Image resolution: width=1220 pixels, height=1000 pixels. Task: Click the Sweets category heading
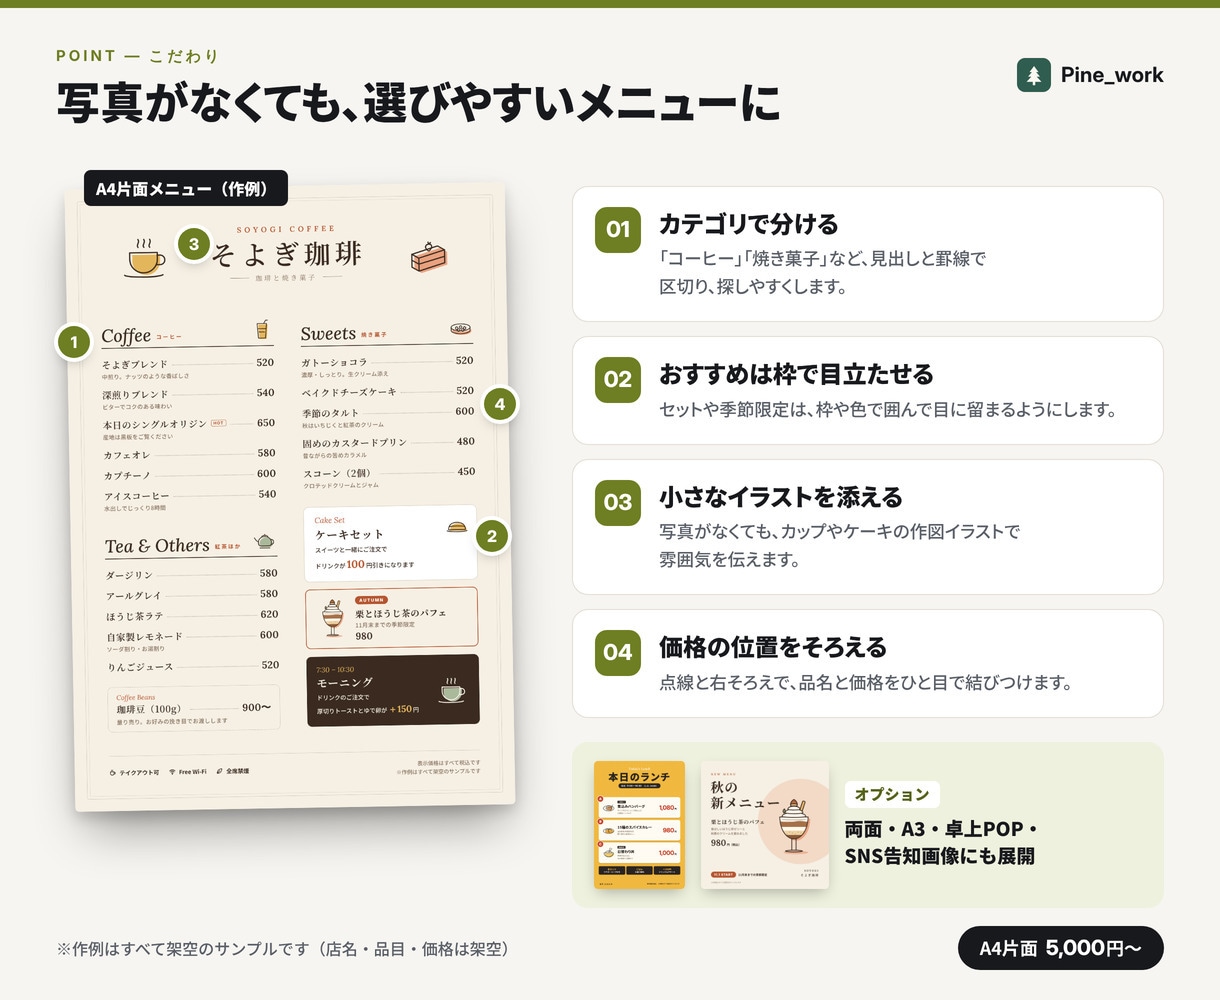coord(328,333)
